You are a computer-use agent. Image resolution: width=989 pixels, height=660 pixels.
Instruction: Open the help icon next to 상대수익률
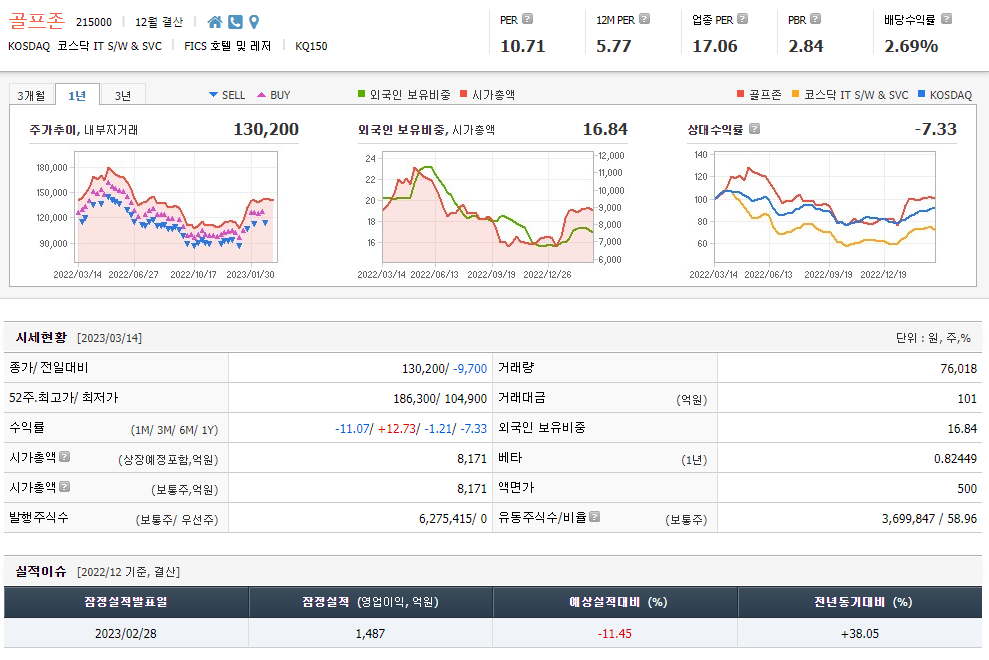click(754, 129)
